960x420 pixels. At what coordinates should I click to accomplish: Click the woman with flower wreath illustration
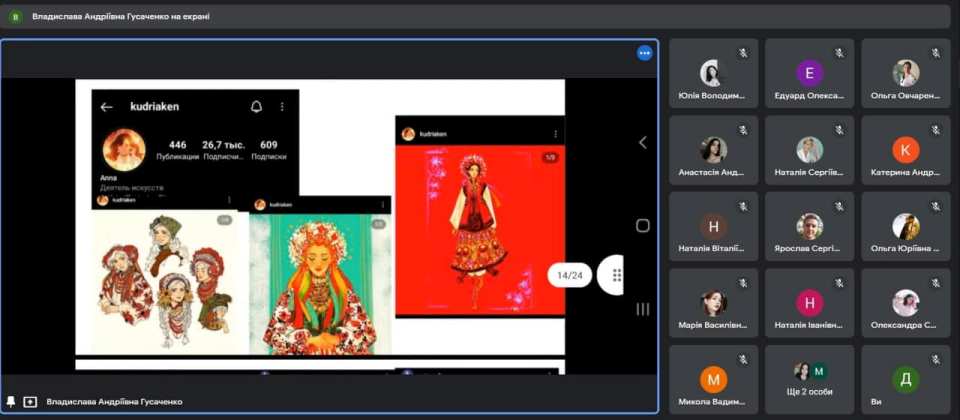point(320,283)
